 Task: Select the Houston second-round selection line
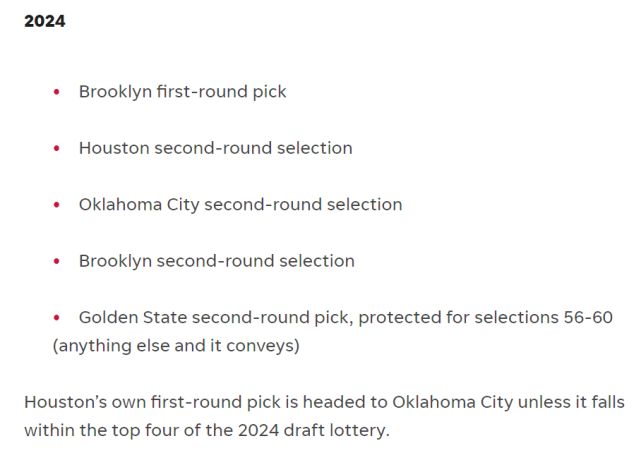215,148
